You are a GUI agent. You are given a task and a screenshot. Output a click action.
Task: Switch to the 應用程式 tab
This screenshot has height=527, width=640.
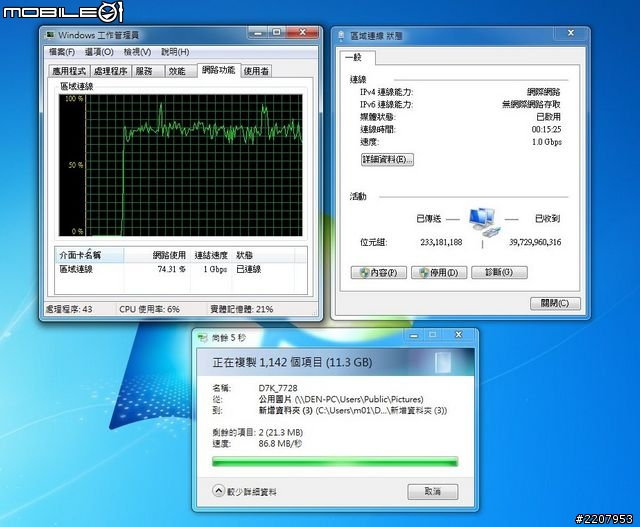[68, 71]
